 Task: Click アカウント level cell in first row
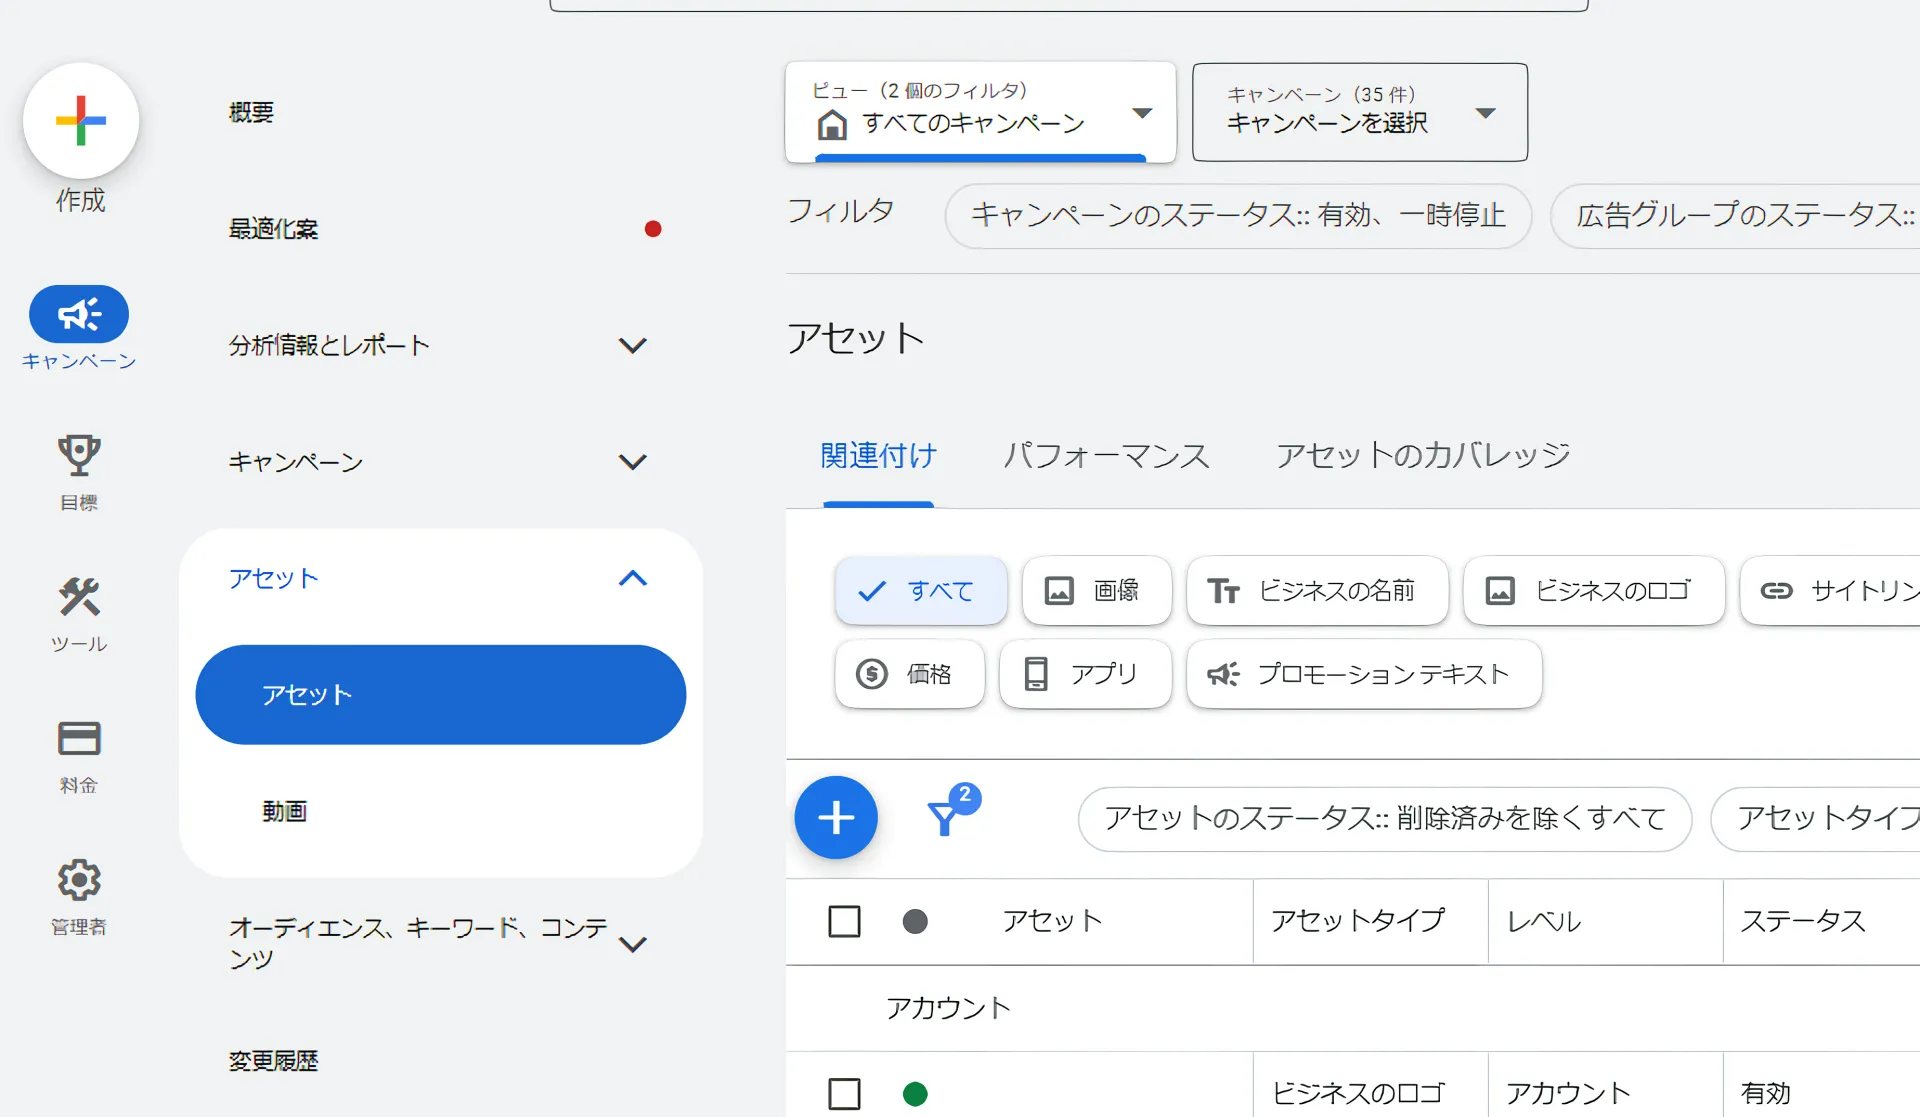1567,1094
